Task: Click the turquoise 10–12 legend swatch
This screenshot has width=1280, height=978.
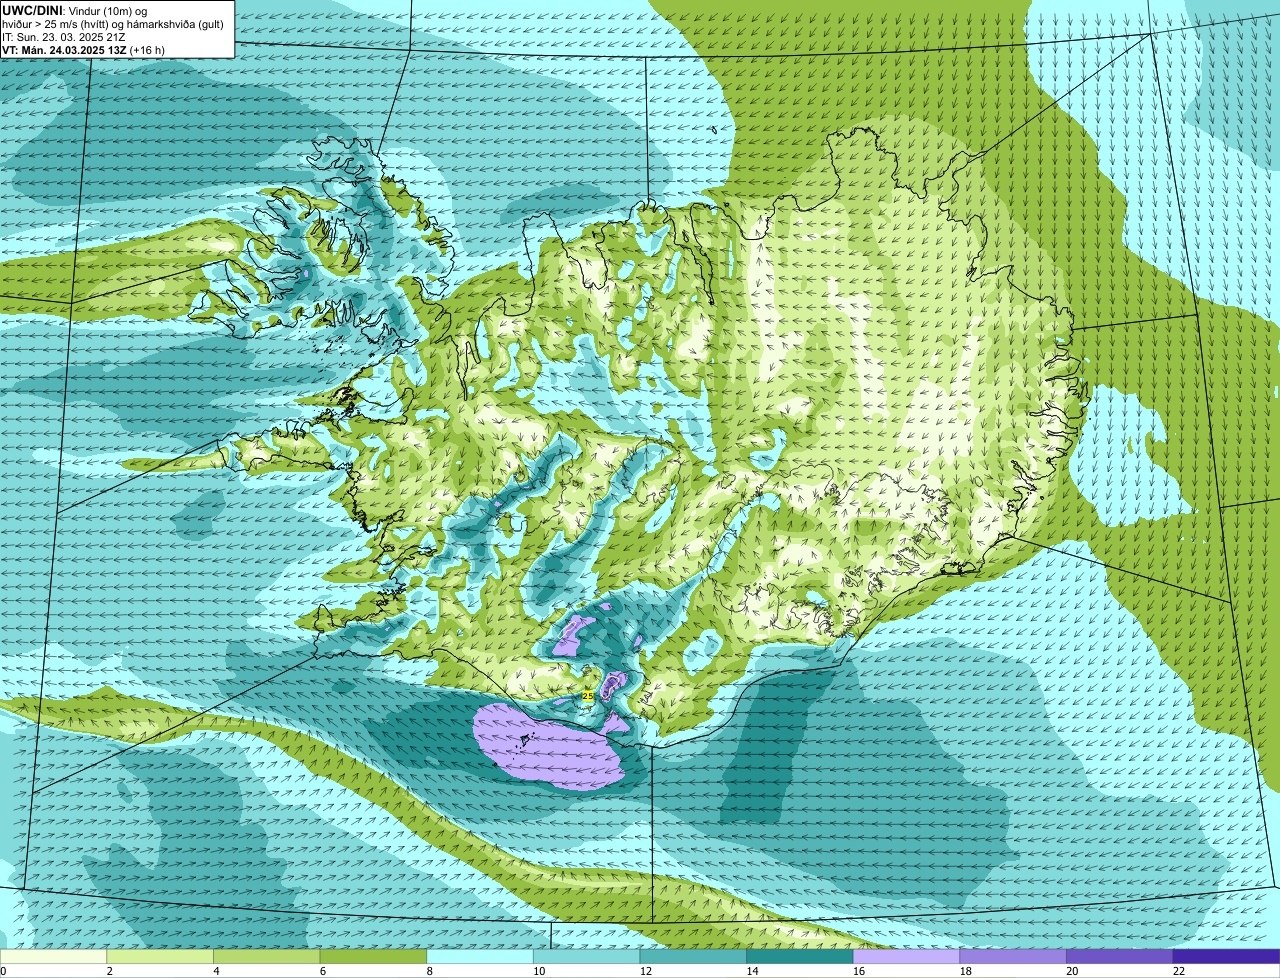Action: 587,957
